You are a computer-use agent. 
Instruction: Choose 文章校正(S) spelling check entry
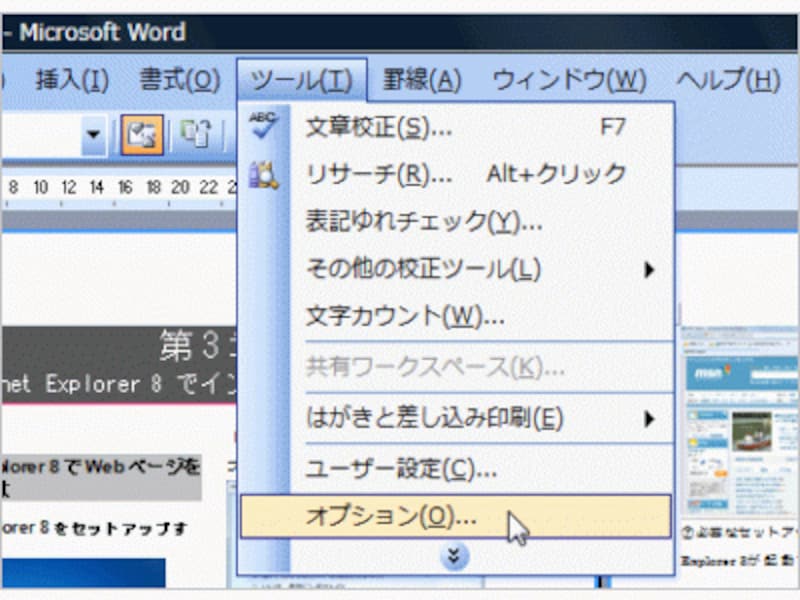457,127
